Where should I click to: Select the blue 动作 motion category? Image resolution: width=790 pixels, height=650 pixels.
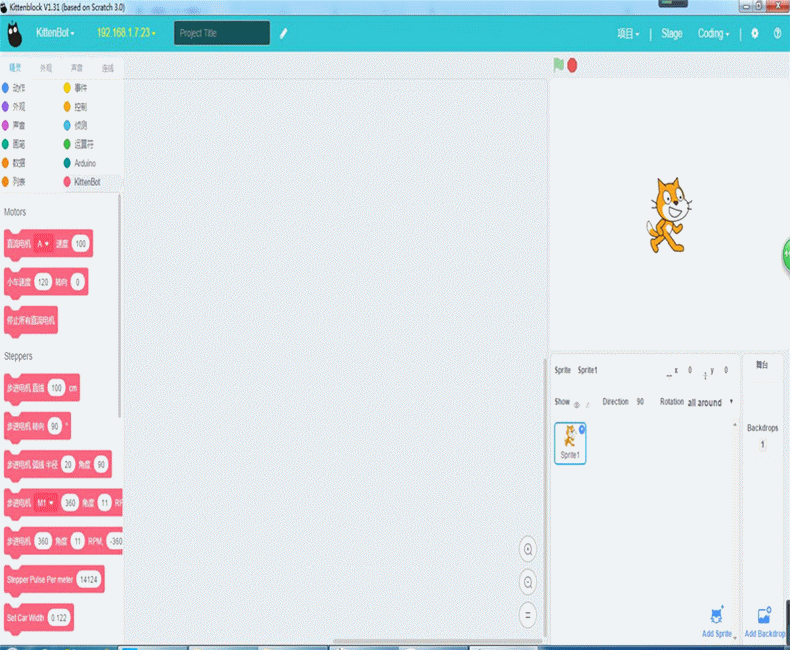click(x=14, y=88)
